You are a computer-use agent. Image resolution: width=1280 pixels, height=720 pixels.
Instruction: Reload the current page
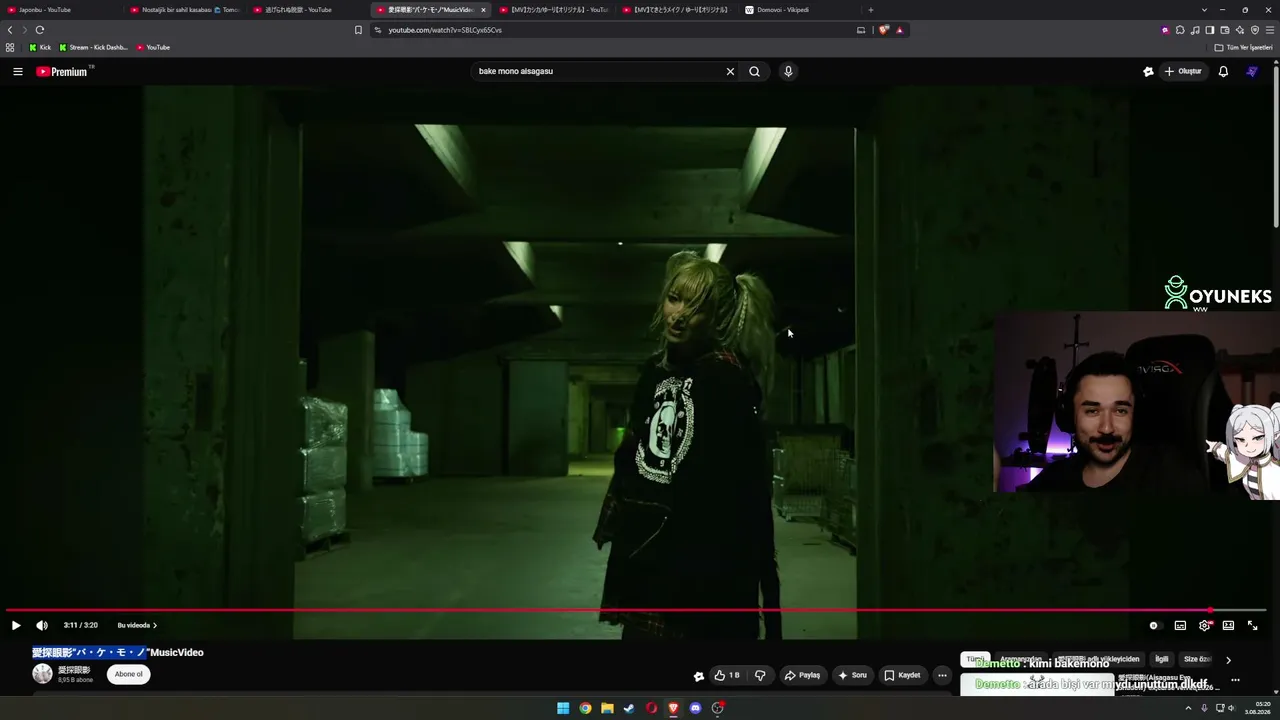coord(40,30)
